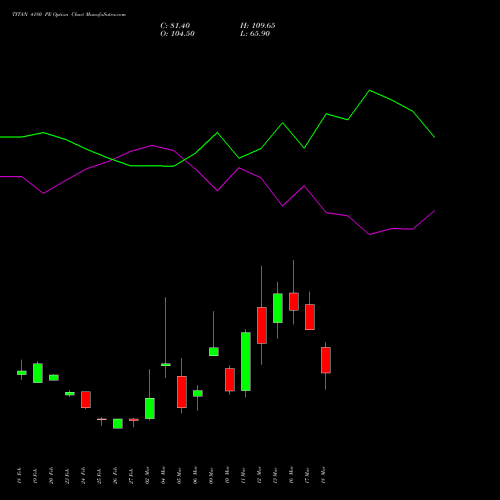500x500 pixels.
Task: Click the 05 Mar date label
Action: coord(179,476)
